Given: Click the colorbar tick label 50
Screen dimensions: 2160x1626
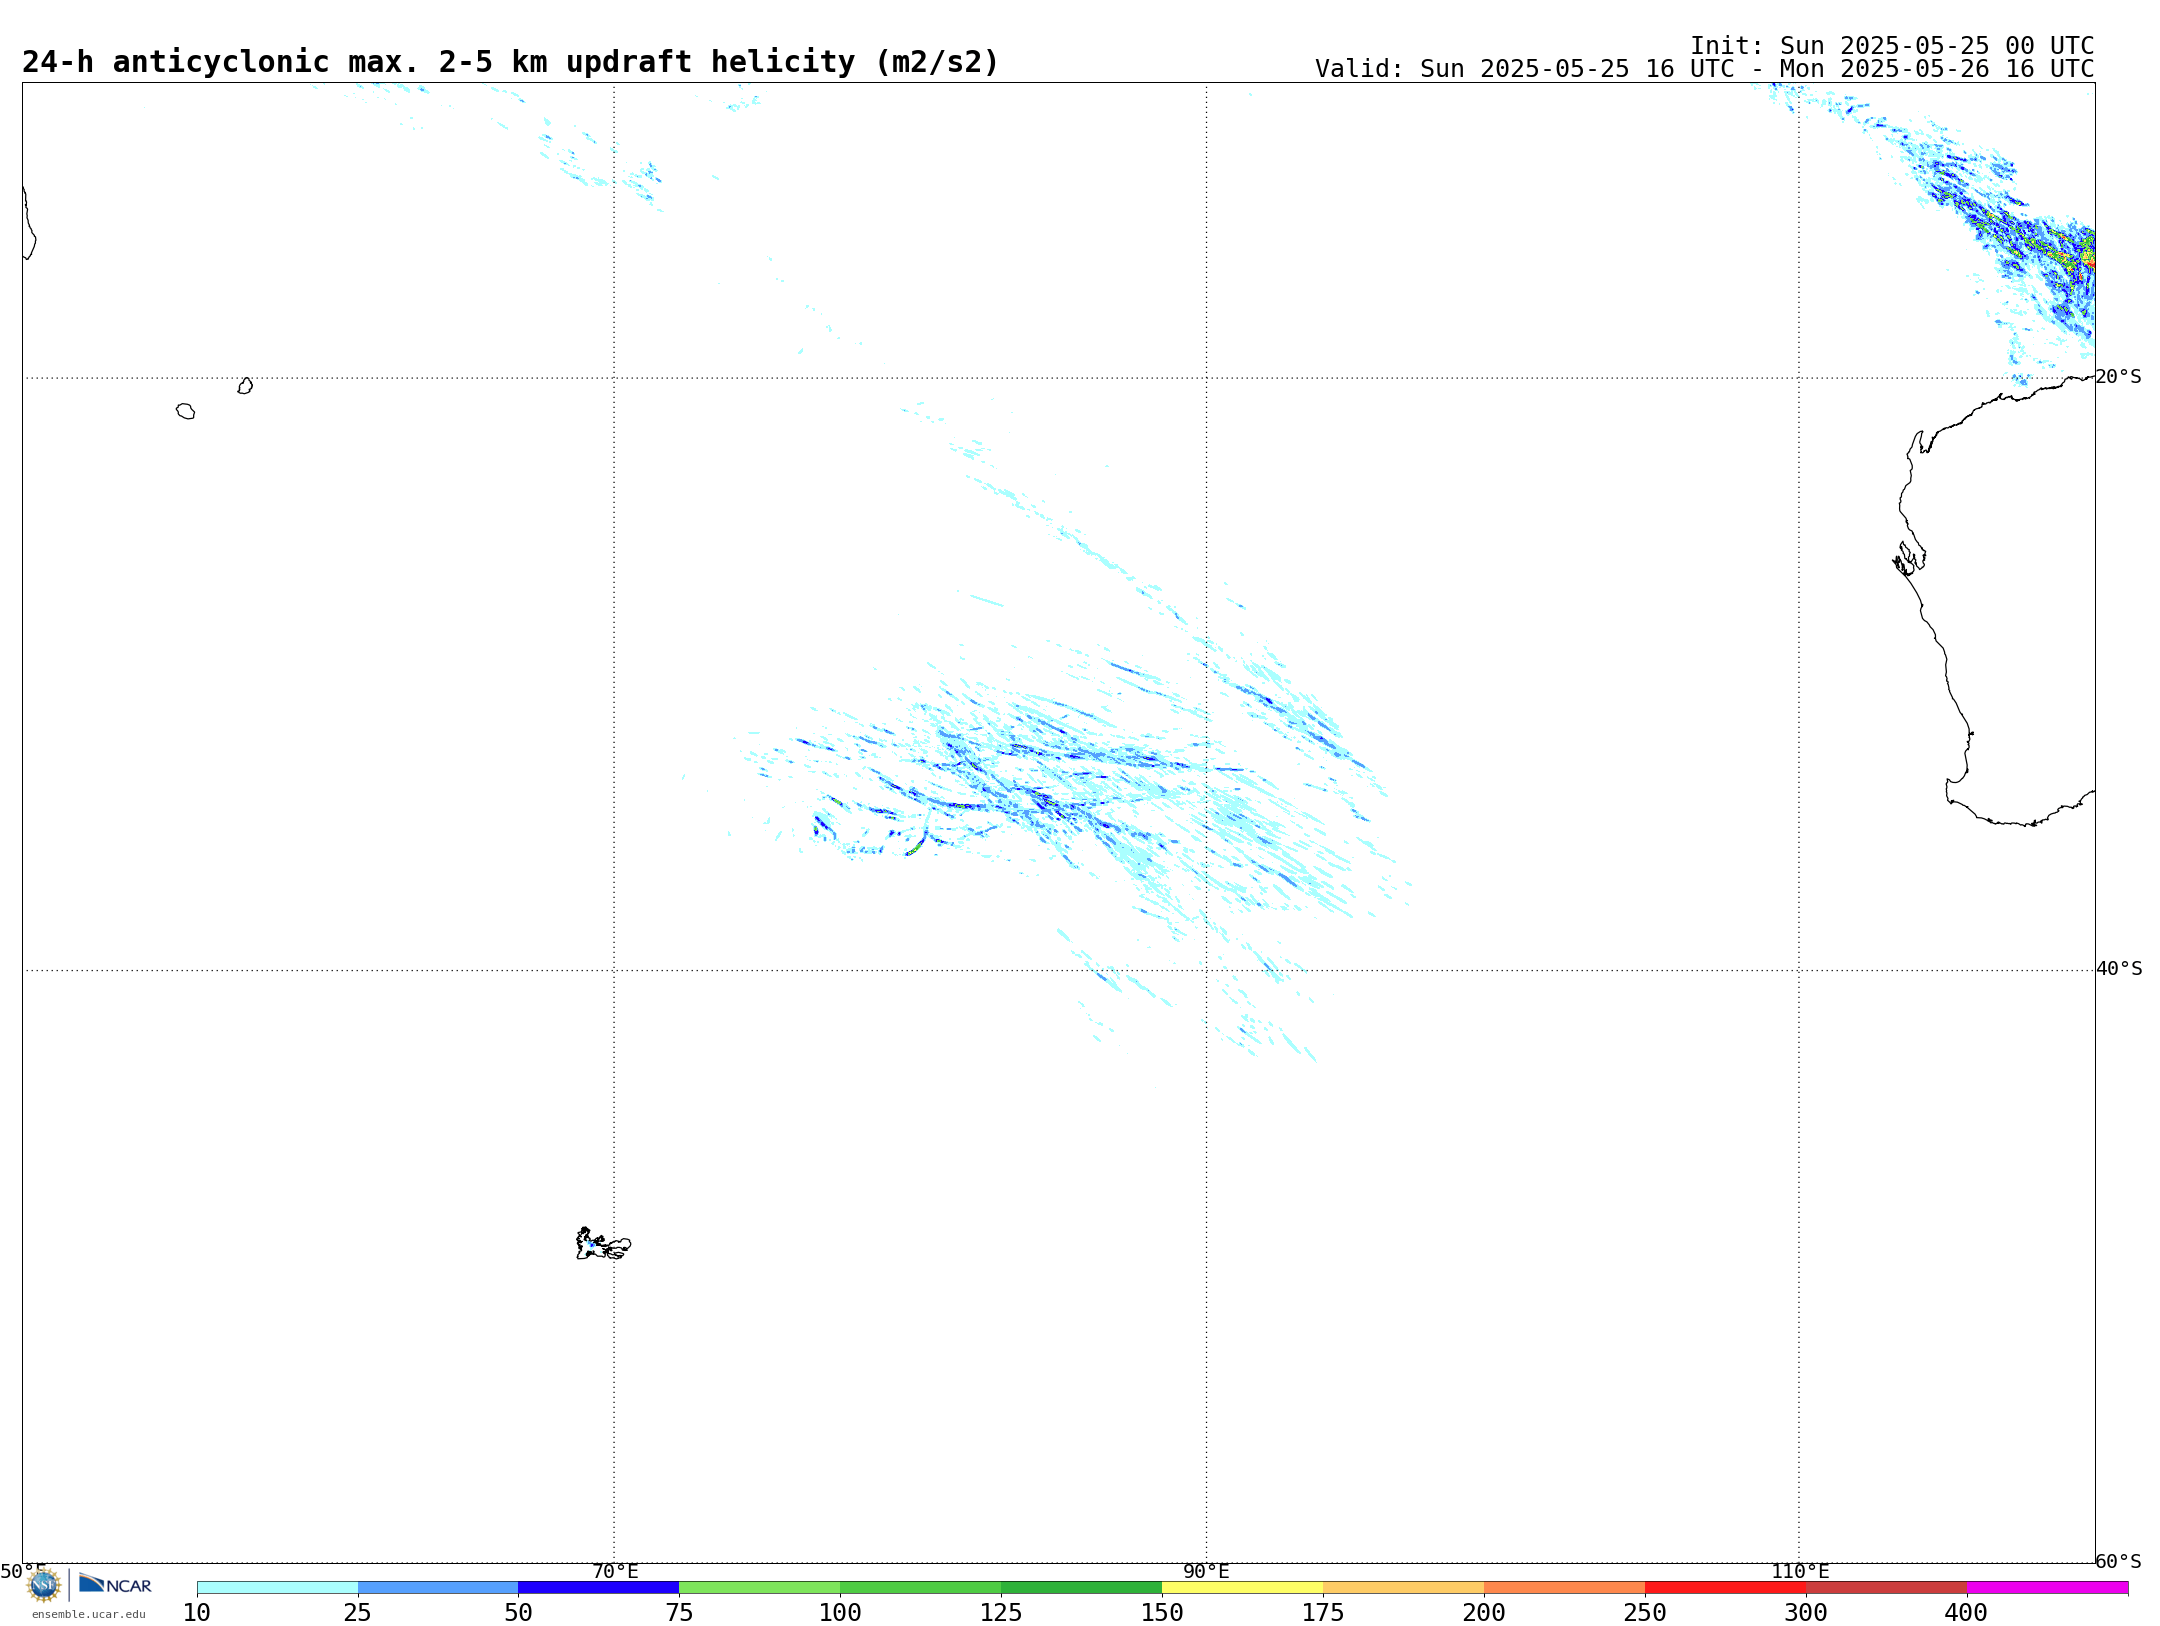Looking at the screenshot, I should (x=518, y=1613).
